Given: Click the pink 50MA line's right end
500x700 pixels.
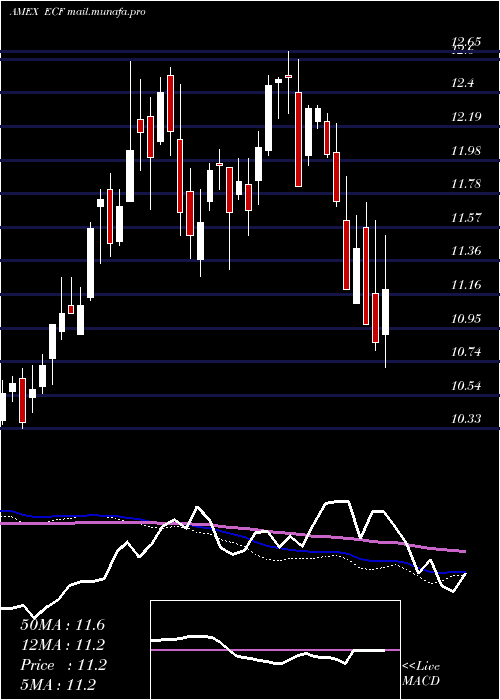Looking at the screenshot, I should point(463,551).
